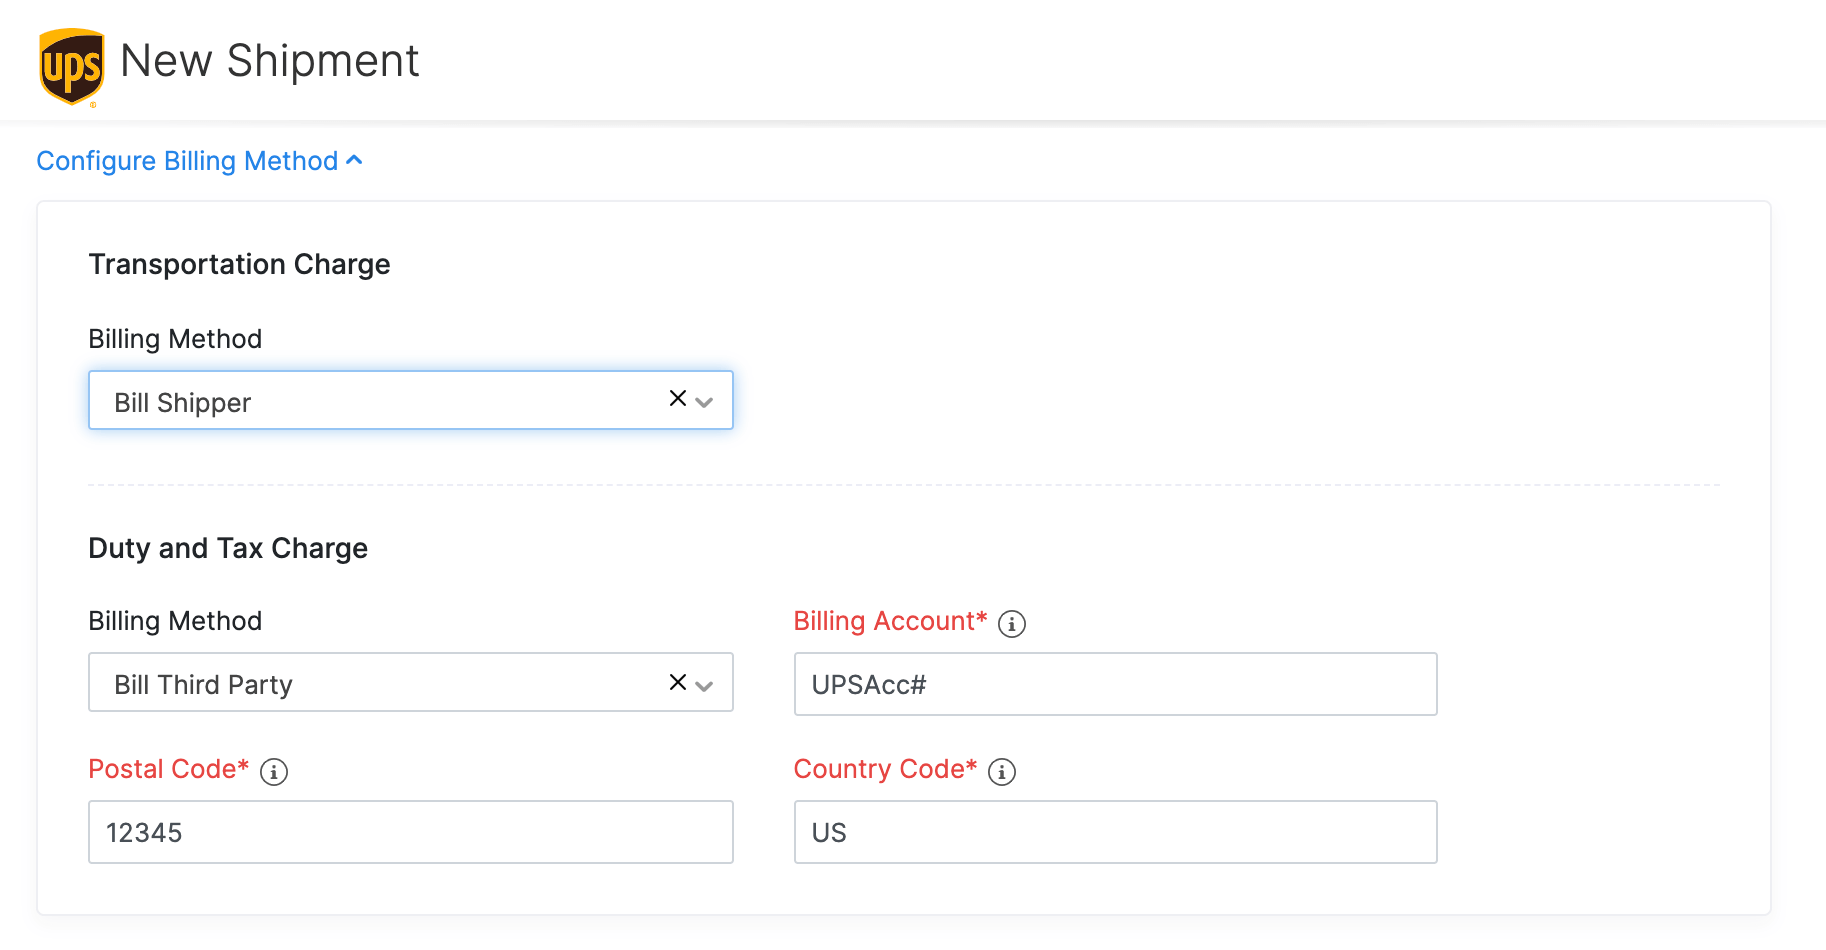Click inside the Postal Code field showing 12345
Image resolution: width=1826 pixels, height=950 pixels.
coord(410,831)
